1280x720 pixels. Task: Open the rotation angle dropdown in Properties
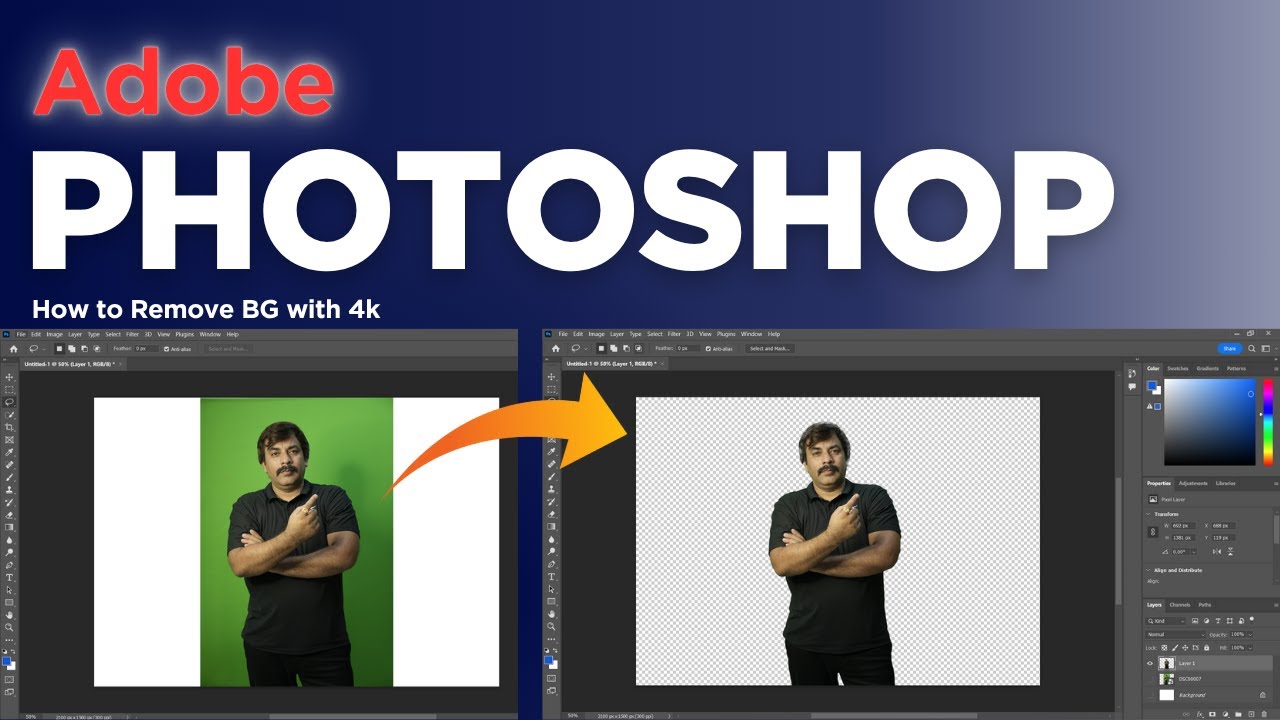[1194, 552]
